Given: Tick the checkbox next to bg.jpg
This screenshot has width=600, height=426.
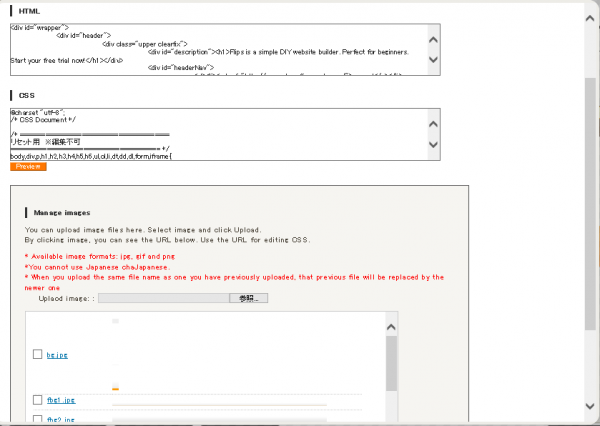Looking at the screenshot, I should pos(38,354).
